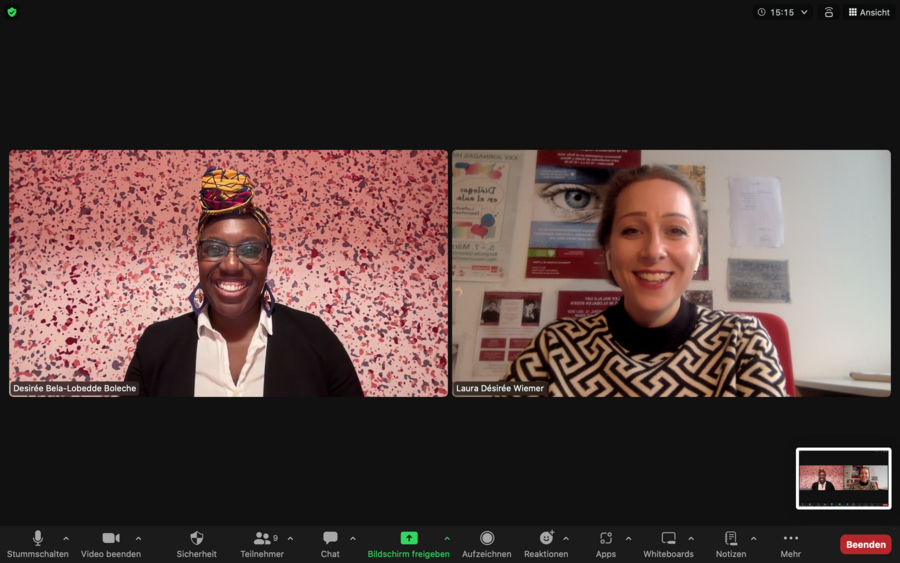Start recording with Aufzeichnen
This screenshot has height=563, width=900.
487,538
